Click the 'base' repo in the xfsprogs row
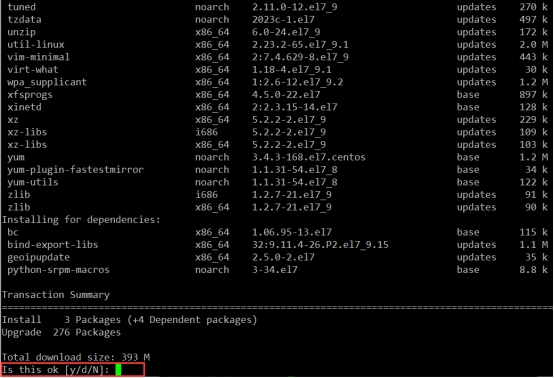Screen dimensions: 554x378 point(468,95)
